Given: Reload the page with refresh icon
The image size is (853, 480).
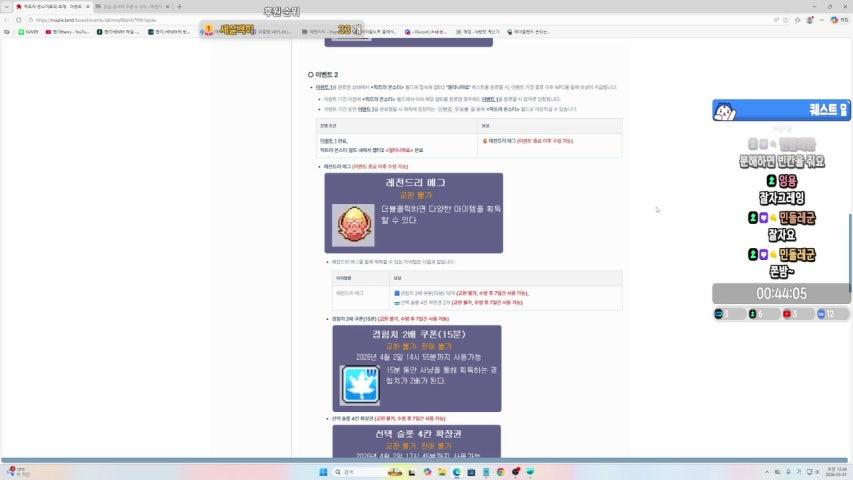Looking at the screenshot, I should 18,20.
